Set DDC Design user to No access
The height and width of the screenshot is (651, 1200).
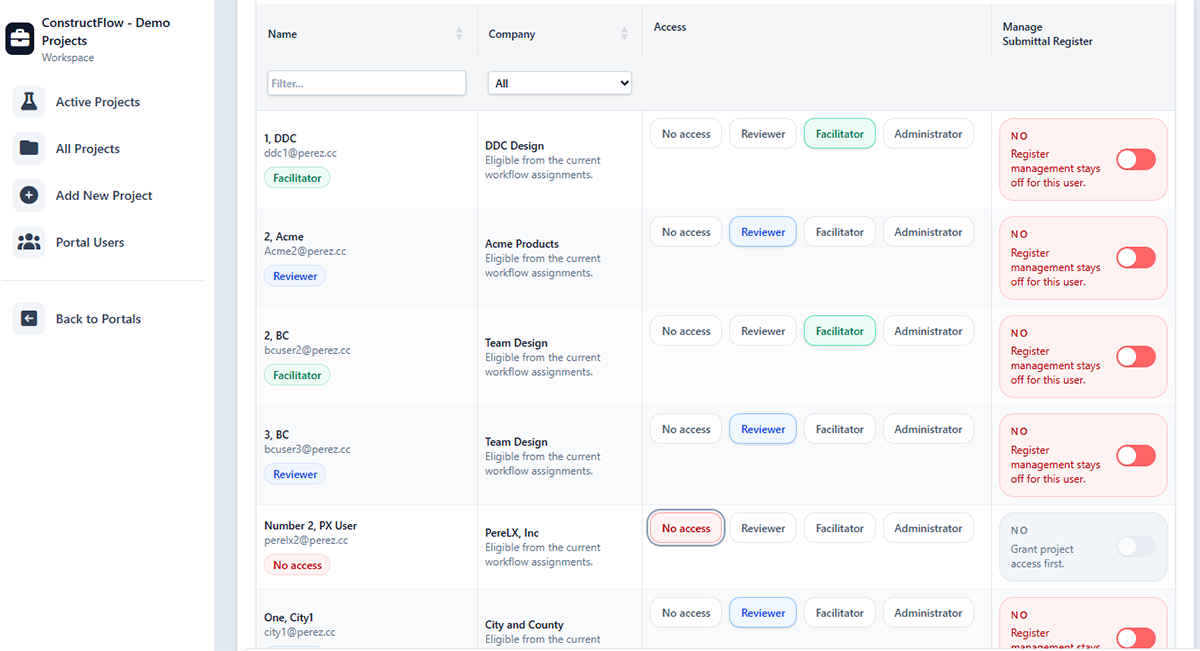tap(686, 134)
